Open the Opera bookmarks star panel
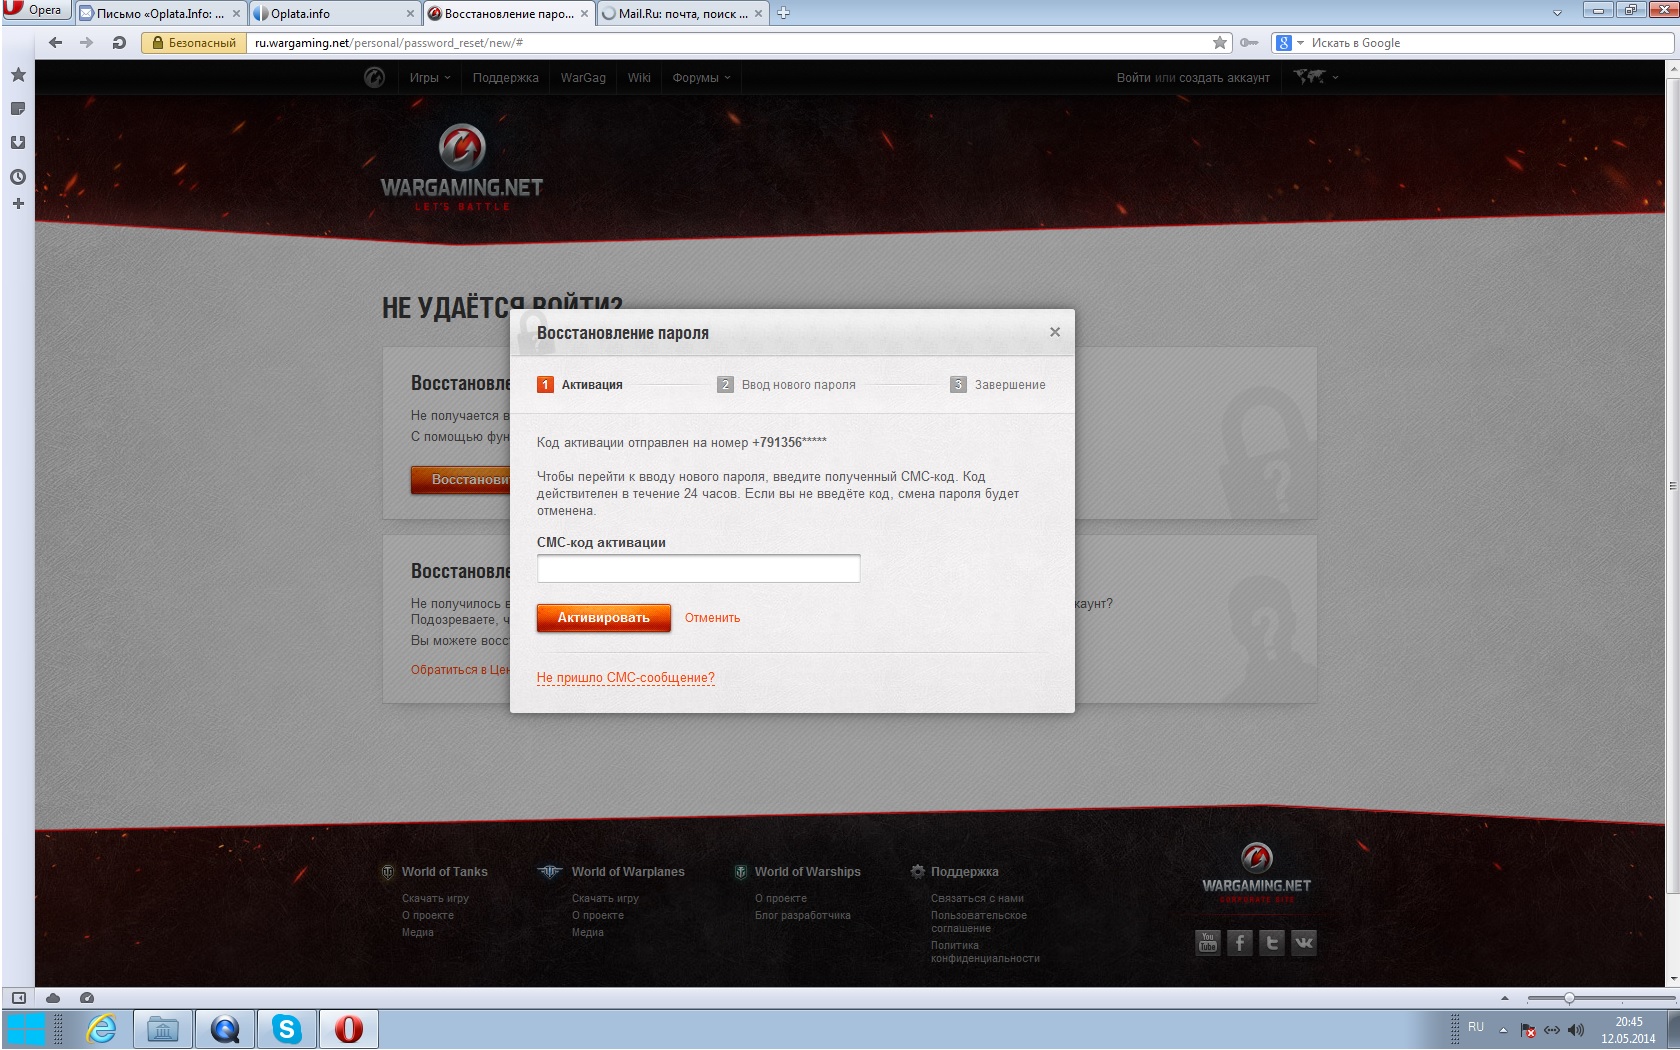This screenshot has width=1680, height=1050. coord(18,75)
